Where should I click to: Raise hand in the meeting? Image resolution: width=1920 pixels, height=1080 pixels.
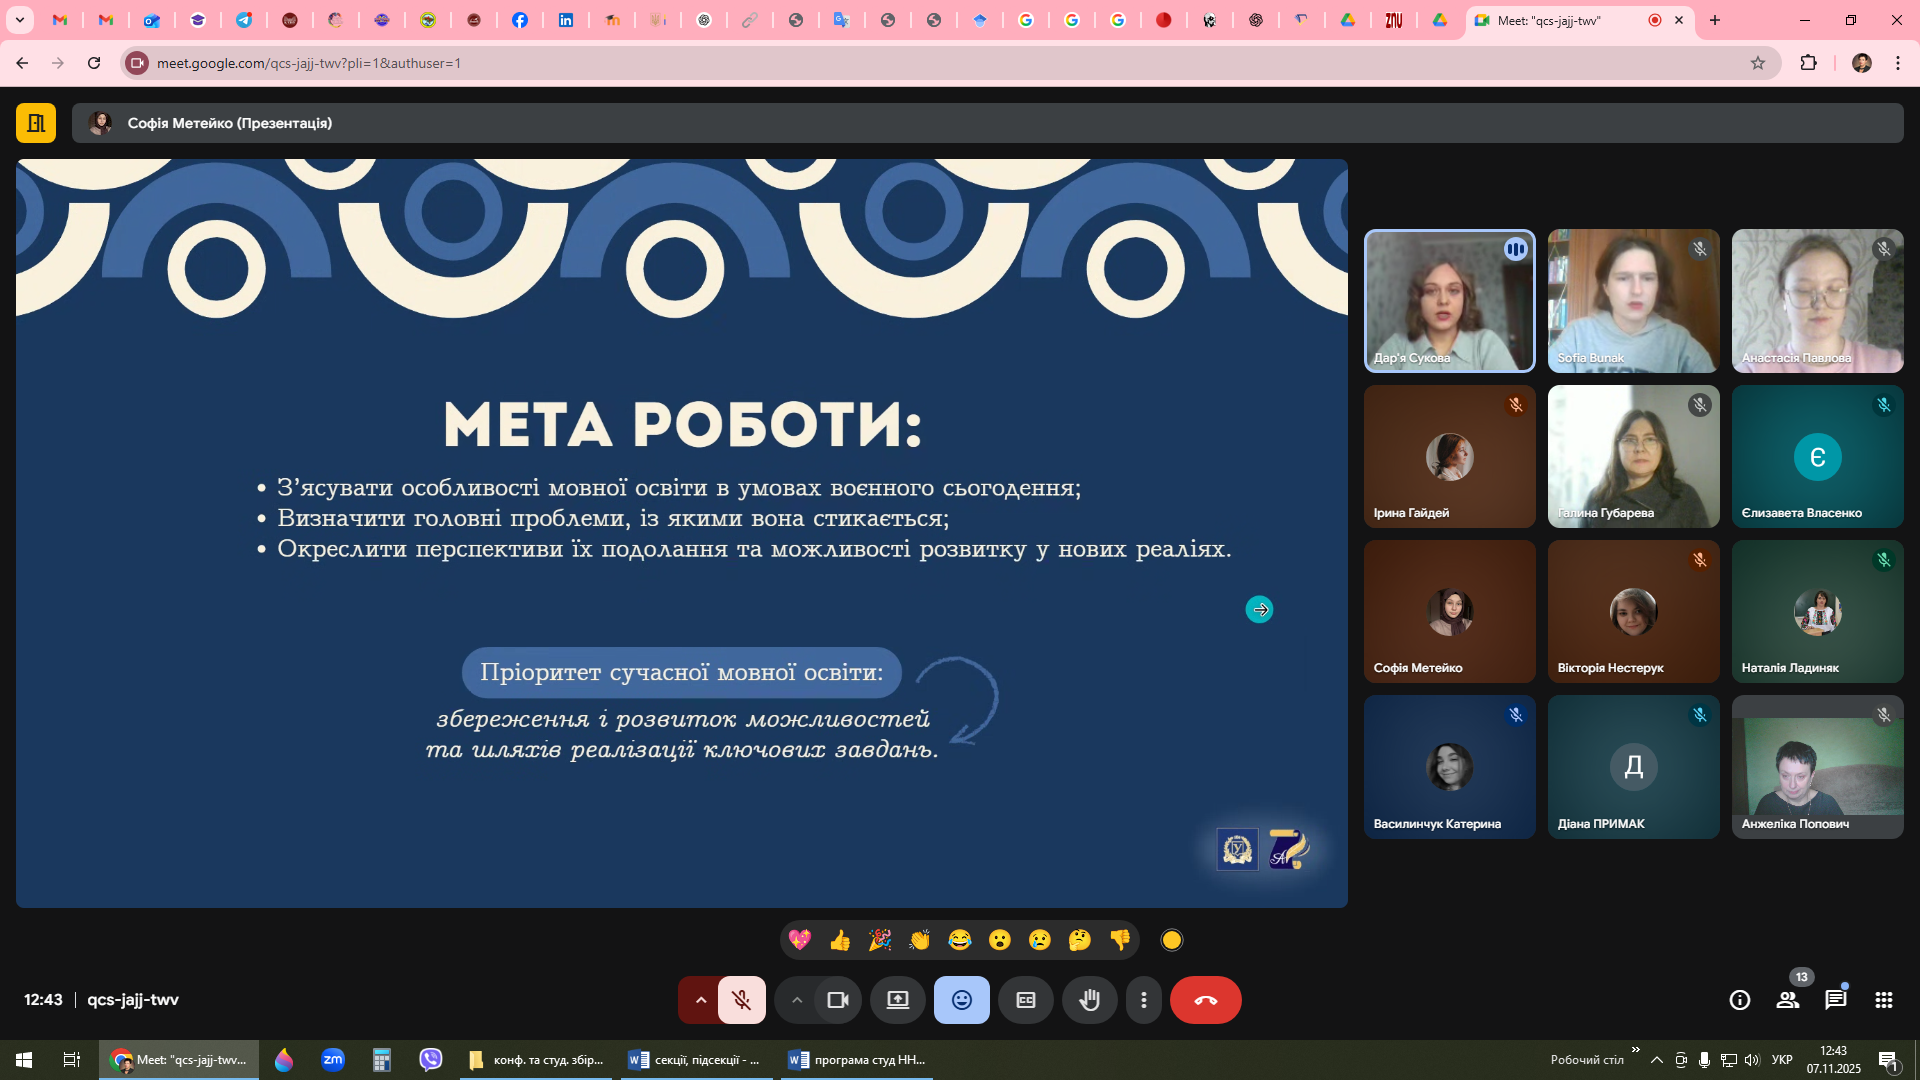pyautogui.click(x=1090, y=1000)
